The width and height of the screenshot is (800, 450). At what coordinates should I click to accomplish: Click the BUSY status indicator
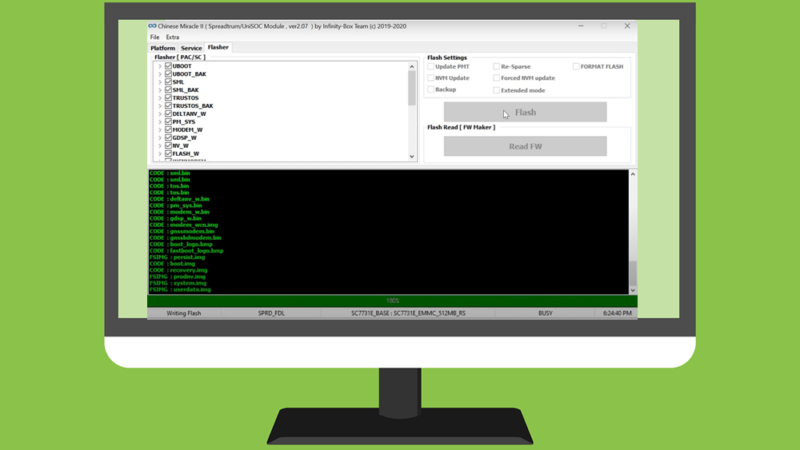pyautogui.click(x=545, y=313)
